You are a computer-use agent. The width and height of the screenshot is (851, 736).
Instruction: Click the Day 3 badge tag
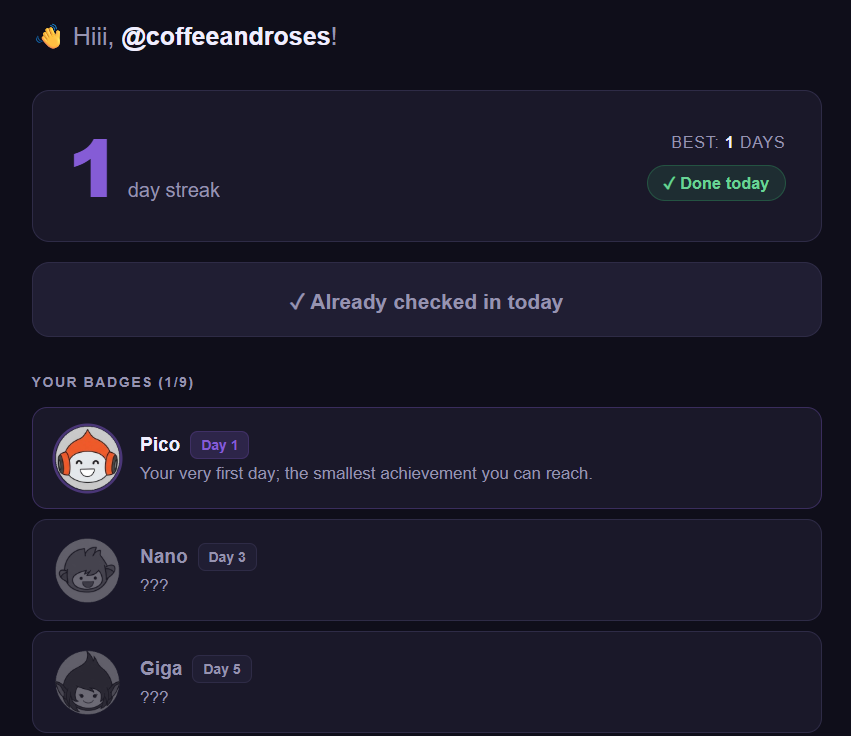click(227, 557)
